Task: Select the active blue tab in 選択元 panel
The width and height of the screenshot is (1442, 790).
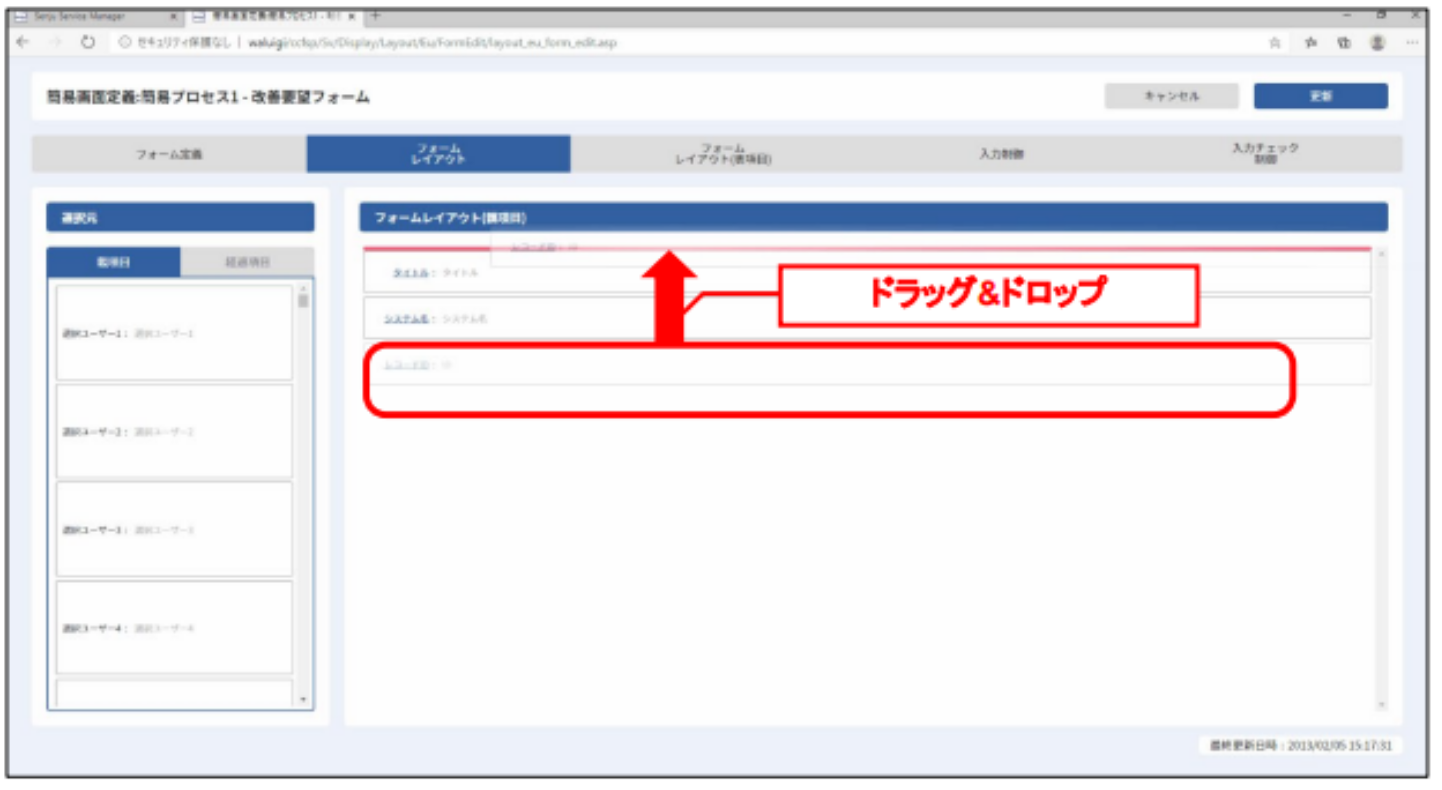Action: pyautogui.click(x=114, y=262)
